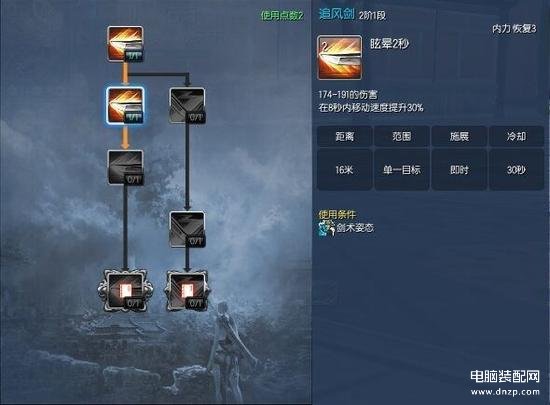Select the top root skill node icon
This screenshot has height=405, width=550.
tap(125, 44)
